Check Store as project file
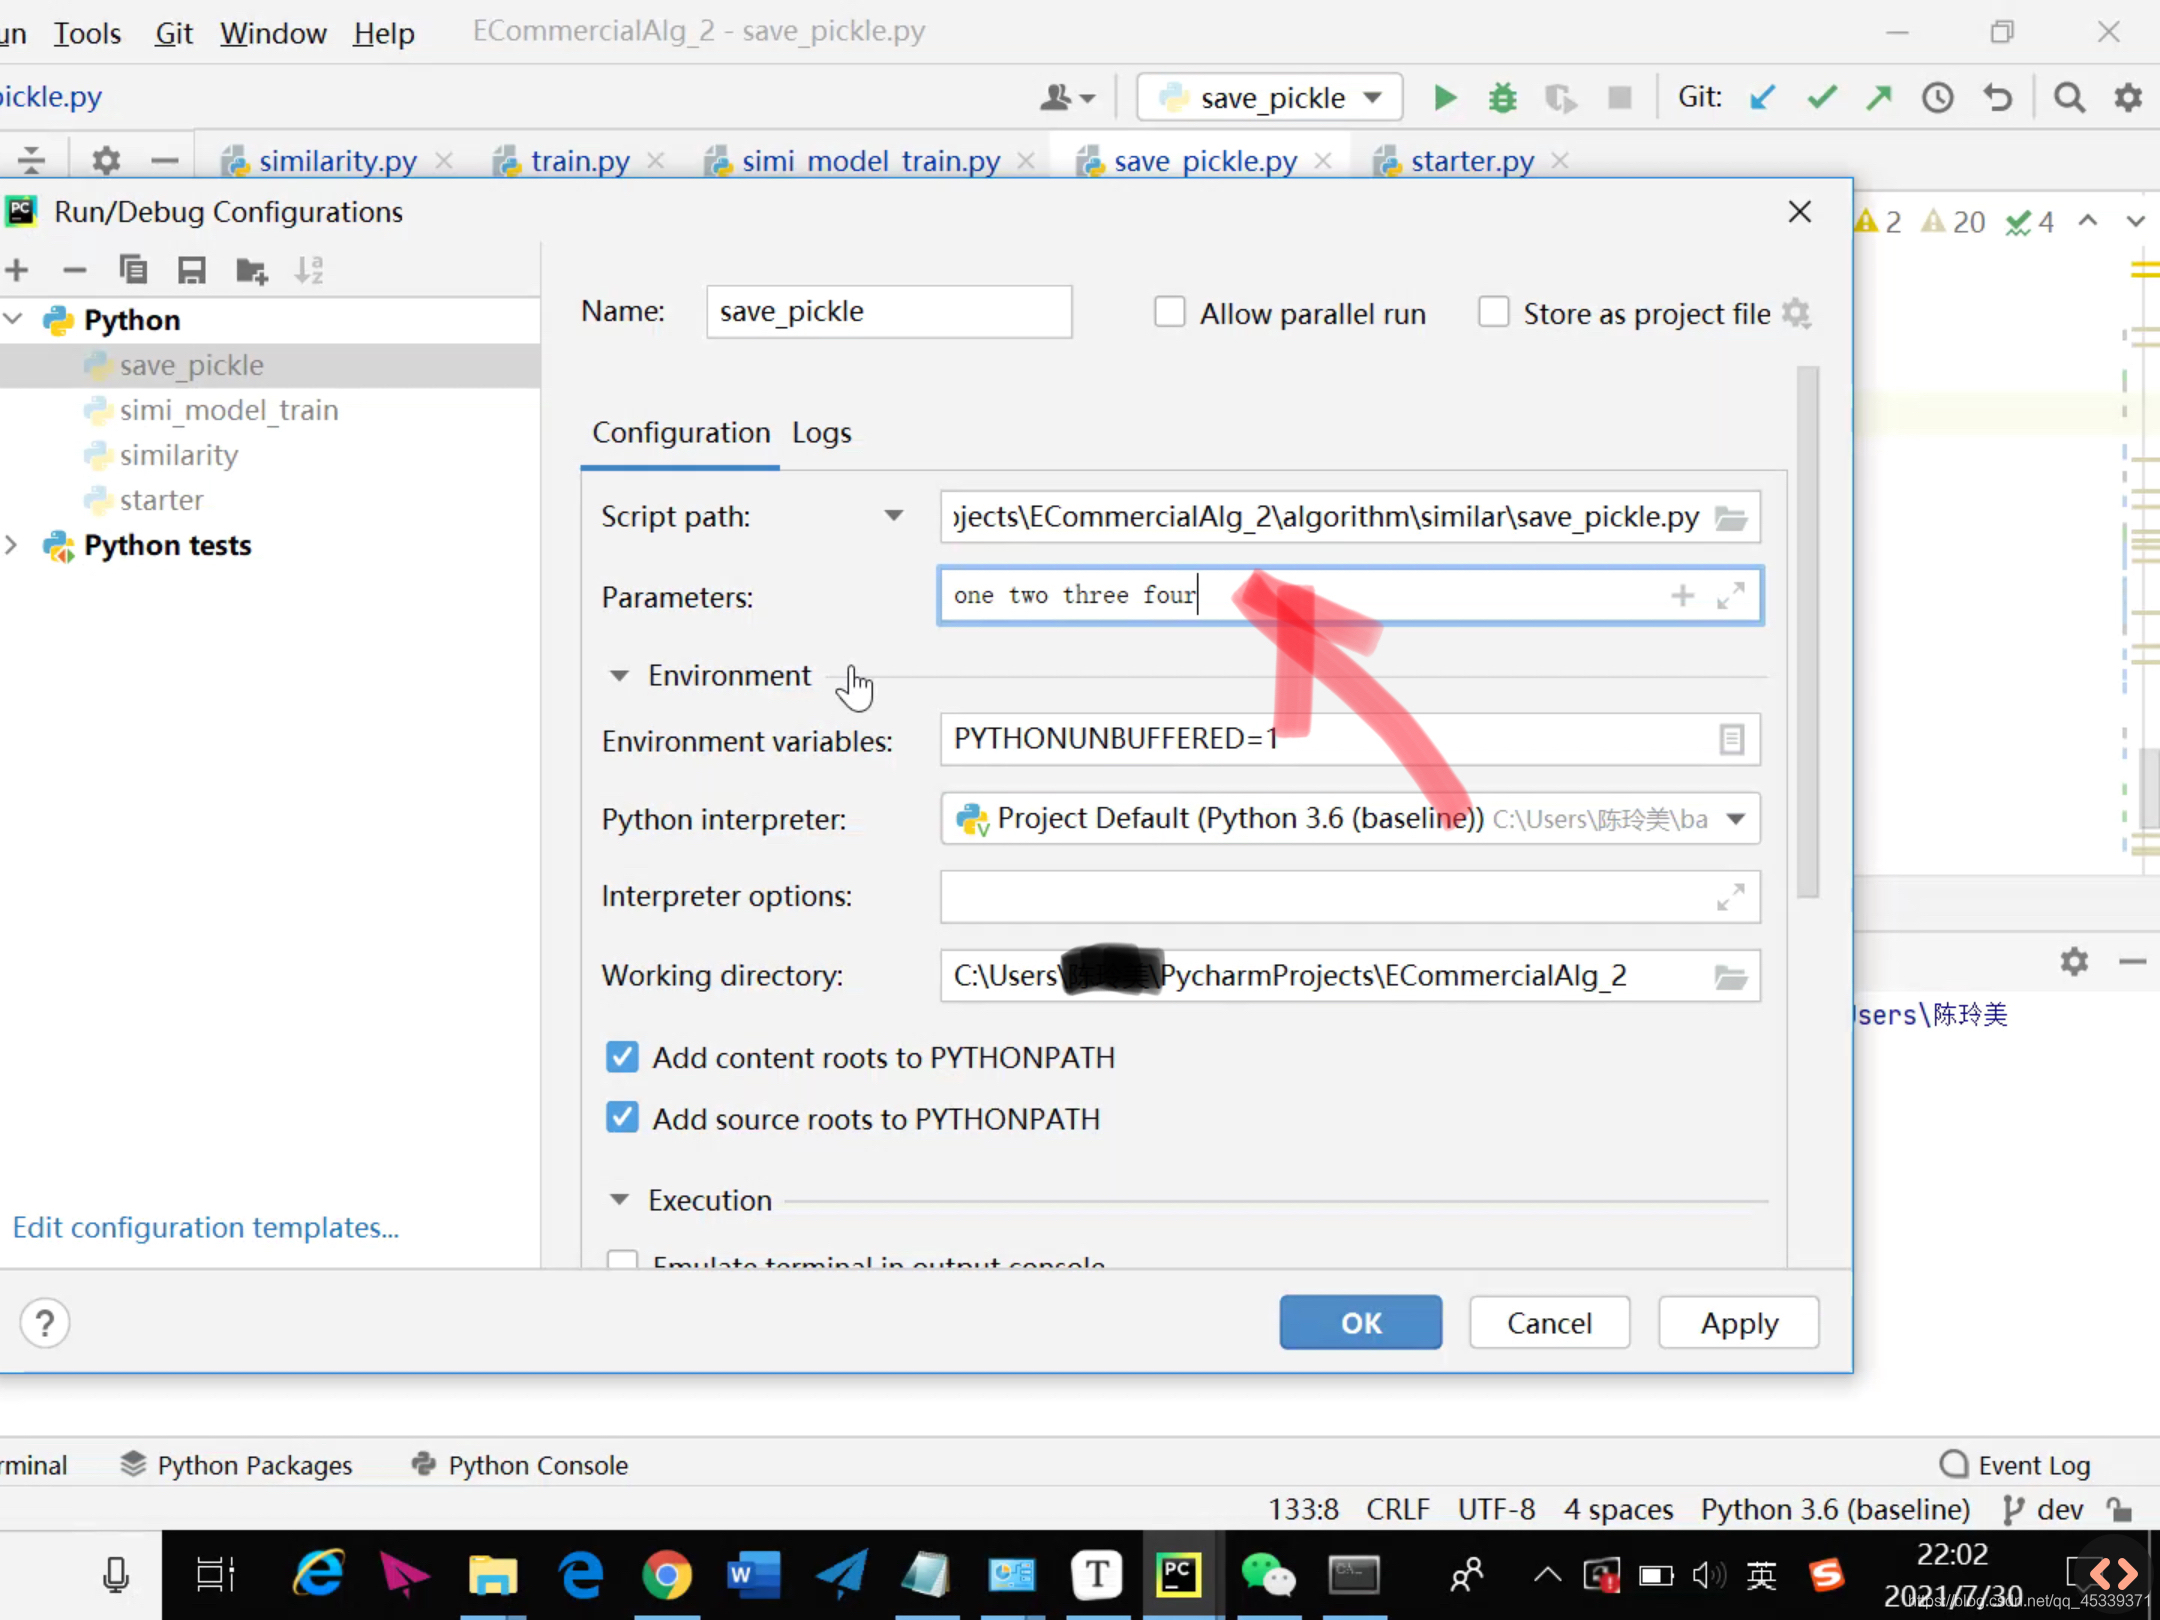The width and height of the screenshot is (2160, 1620). coord(1493,312)
